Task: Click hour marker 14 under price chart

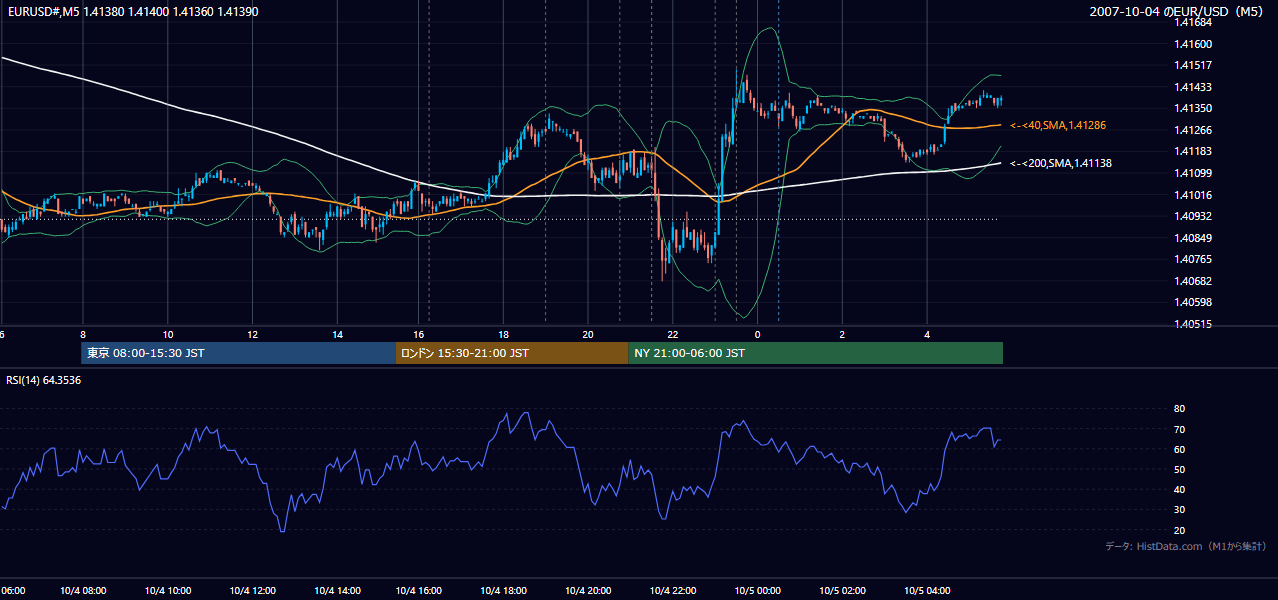Action: pyautogui.click(x=338, y=334)
